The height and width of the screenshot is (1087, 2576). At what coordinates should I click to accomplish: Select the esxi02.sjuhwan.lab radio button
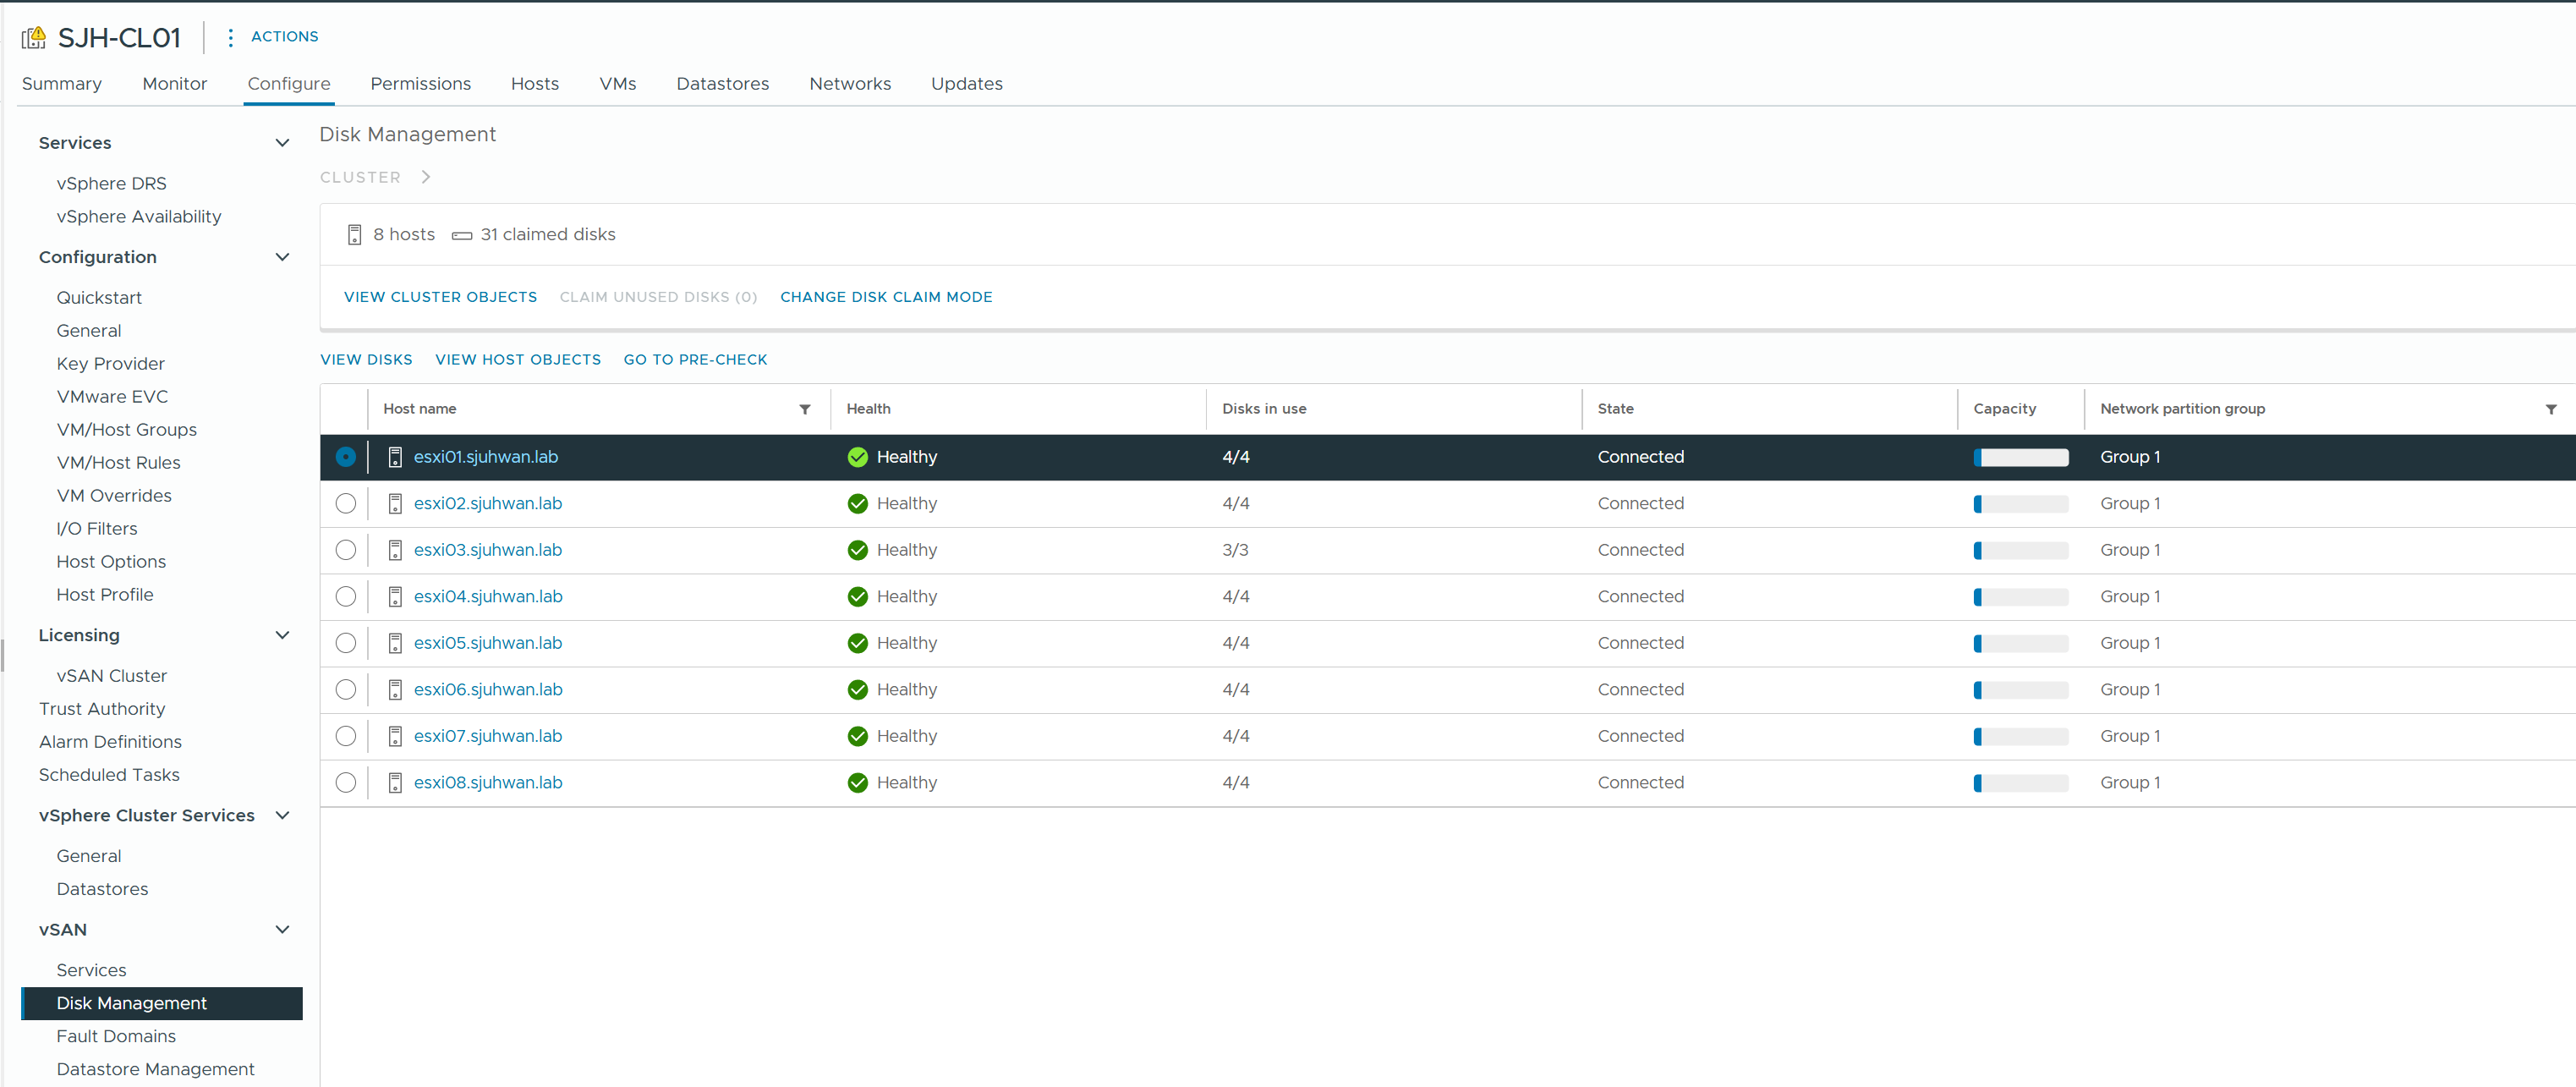click(x=345, y=504)
